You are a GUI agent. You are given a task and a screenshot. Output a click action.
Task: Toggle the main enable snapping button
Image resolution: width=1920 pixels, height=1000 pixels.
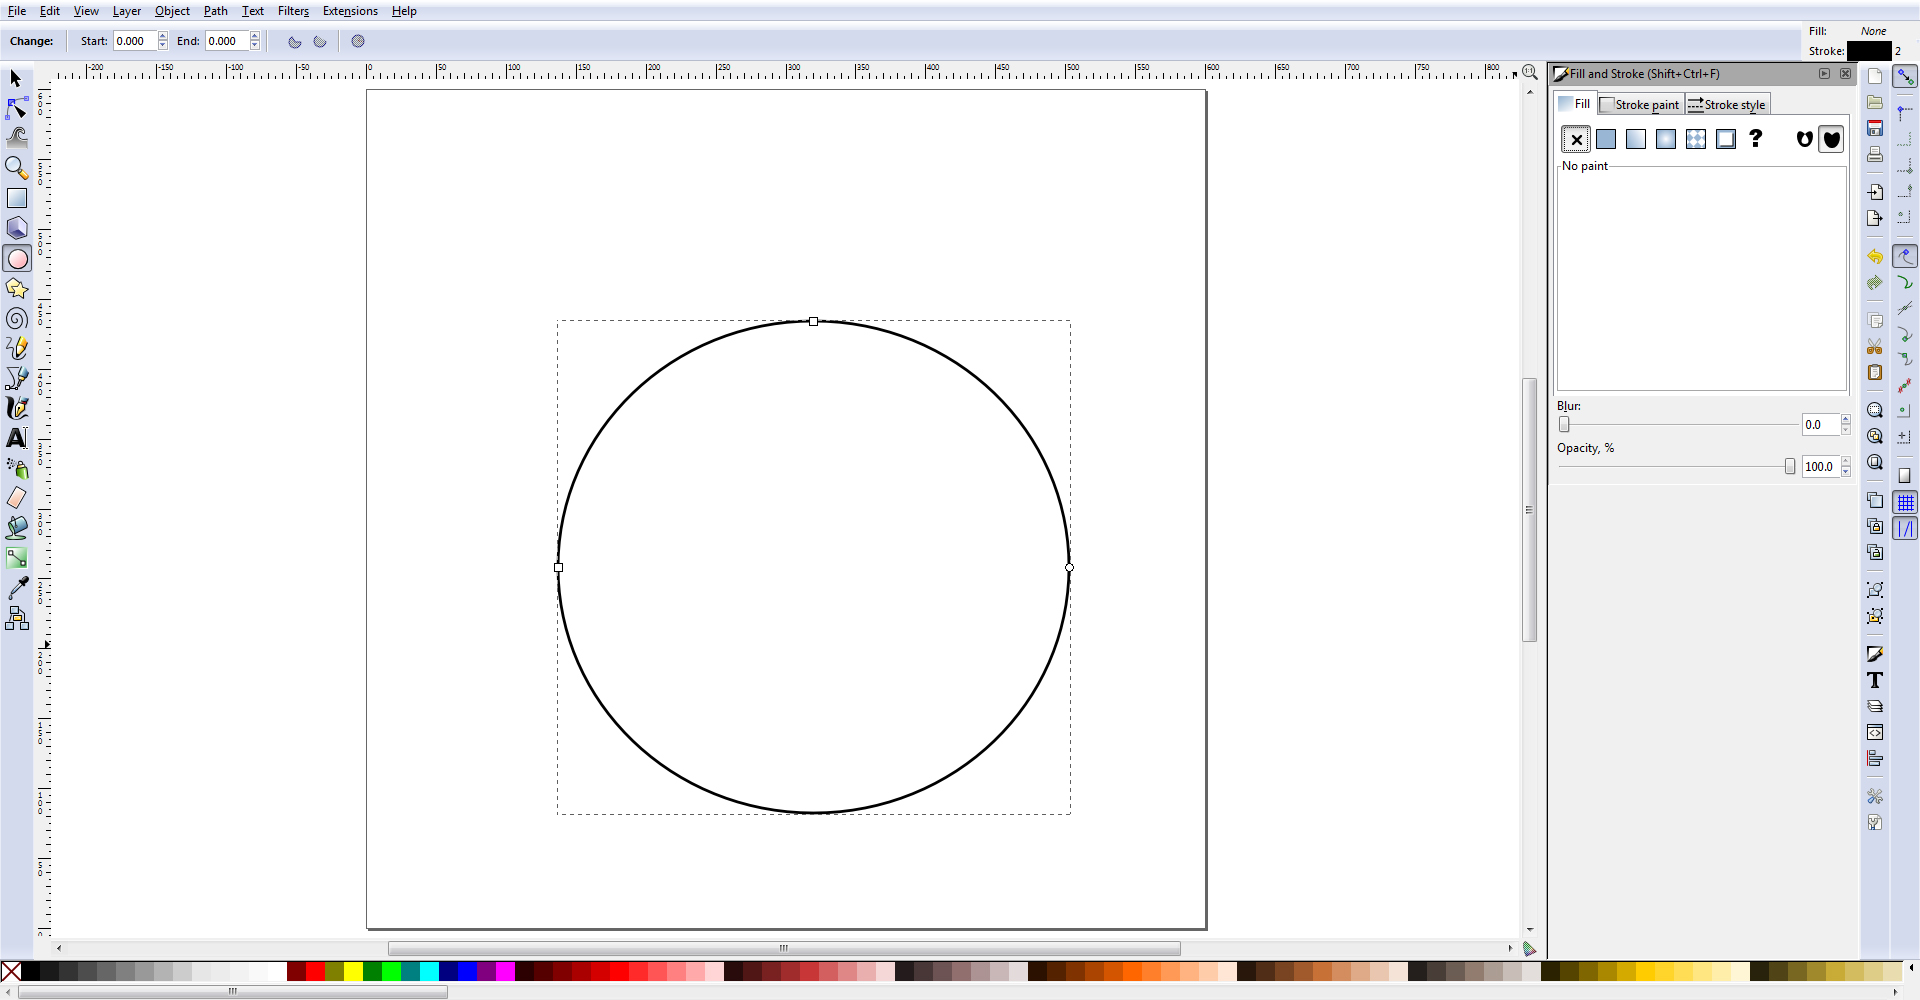[x=1905, y=77]
